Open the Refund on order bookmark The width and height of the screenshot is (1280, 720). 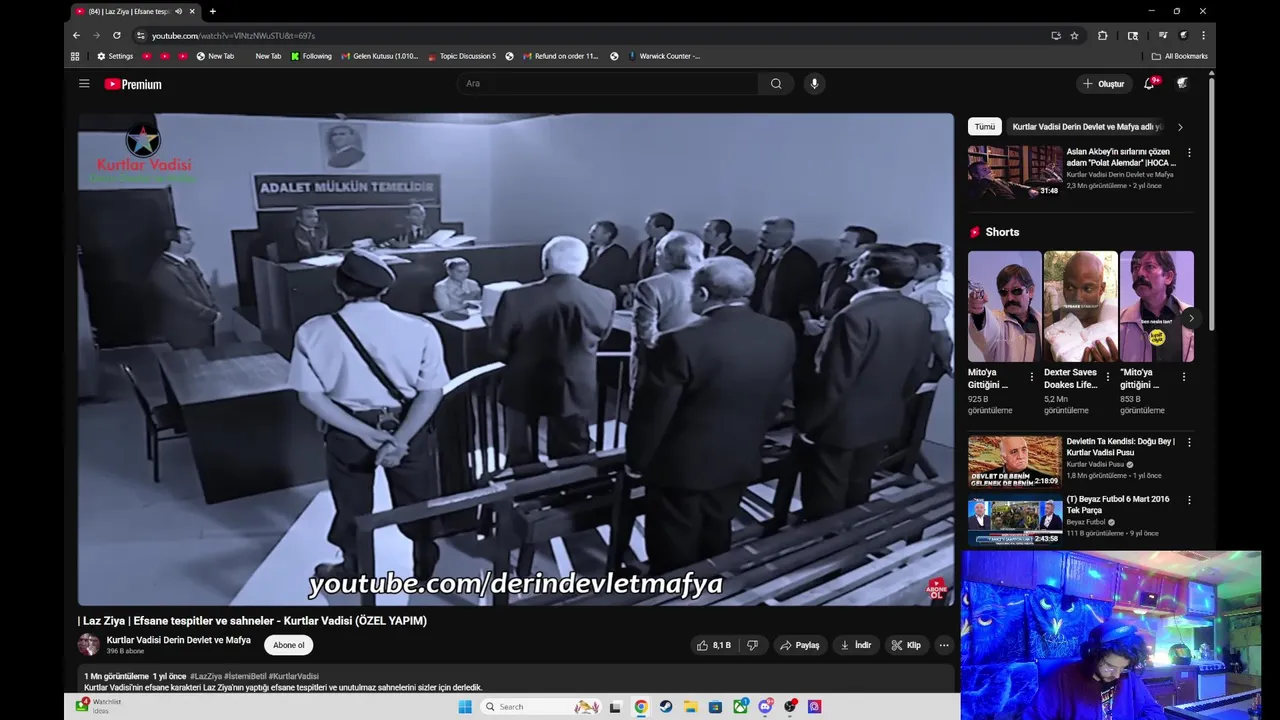click(x=560, y=56)
